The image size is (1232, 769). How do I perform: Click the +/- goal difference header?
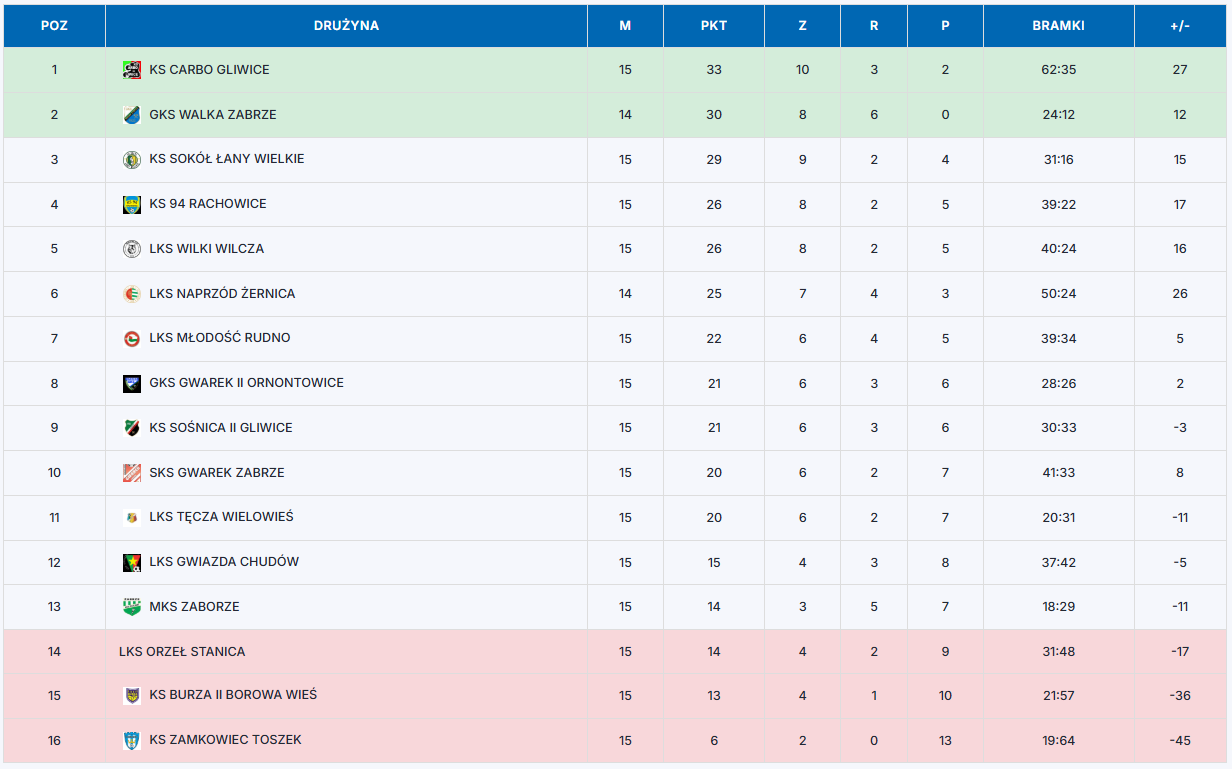click(1180, 26)
